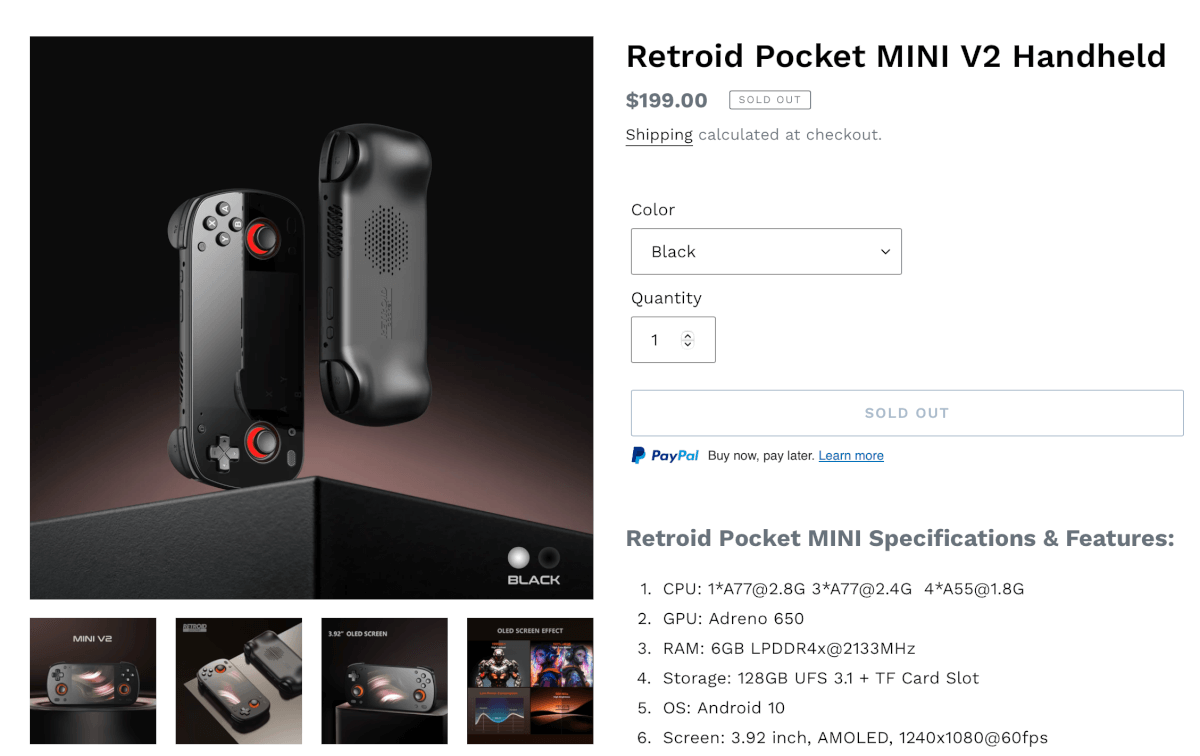Click the silver color swatch in image

518,557
